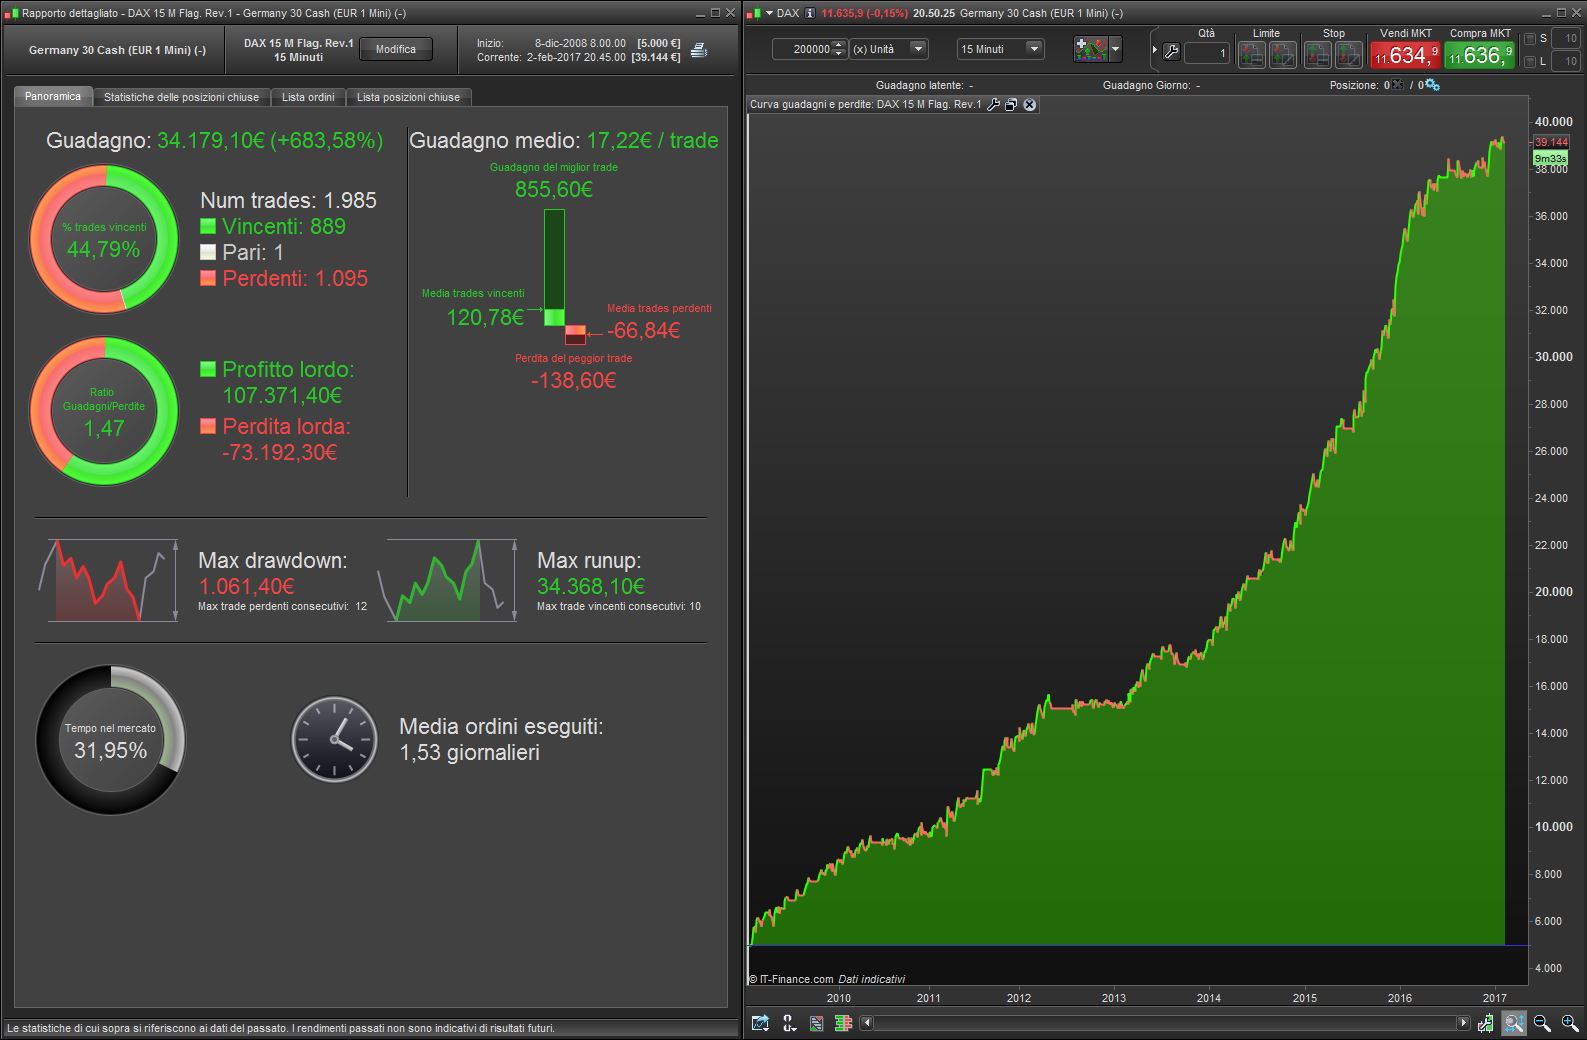Click the magnet cursor mode icon
Screen dimensions: 1587x1040
(x=789, y=1023)
